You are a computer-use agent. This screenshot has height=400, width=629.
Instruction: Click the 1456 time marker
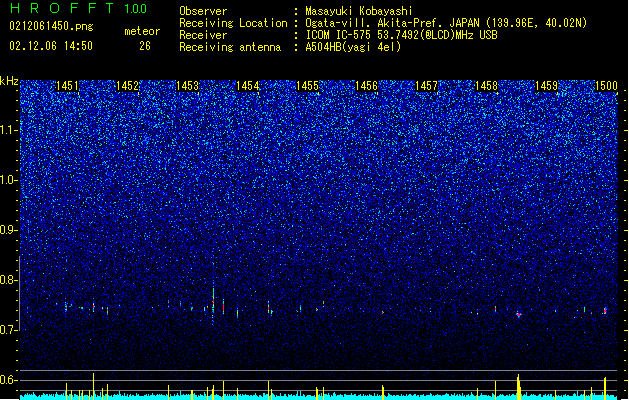[367, 86]
